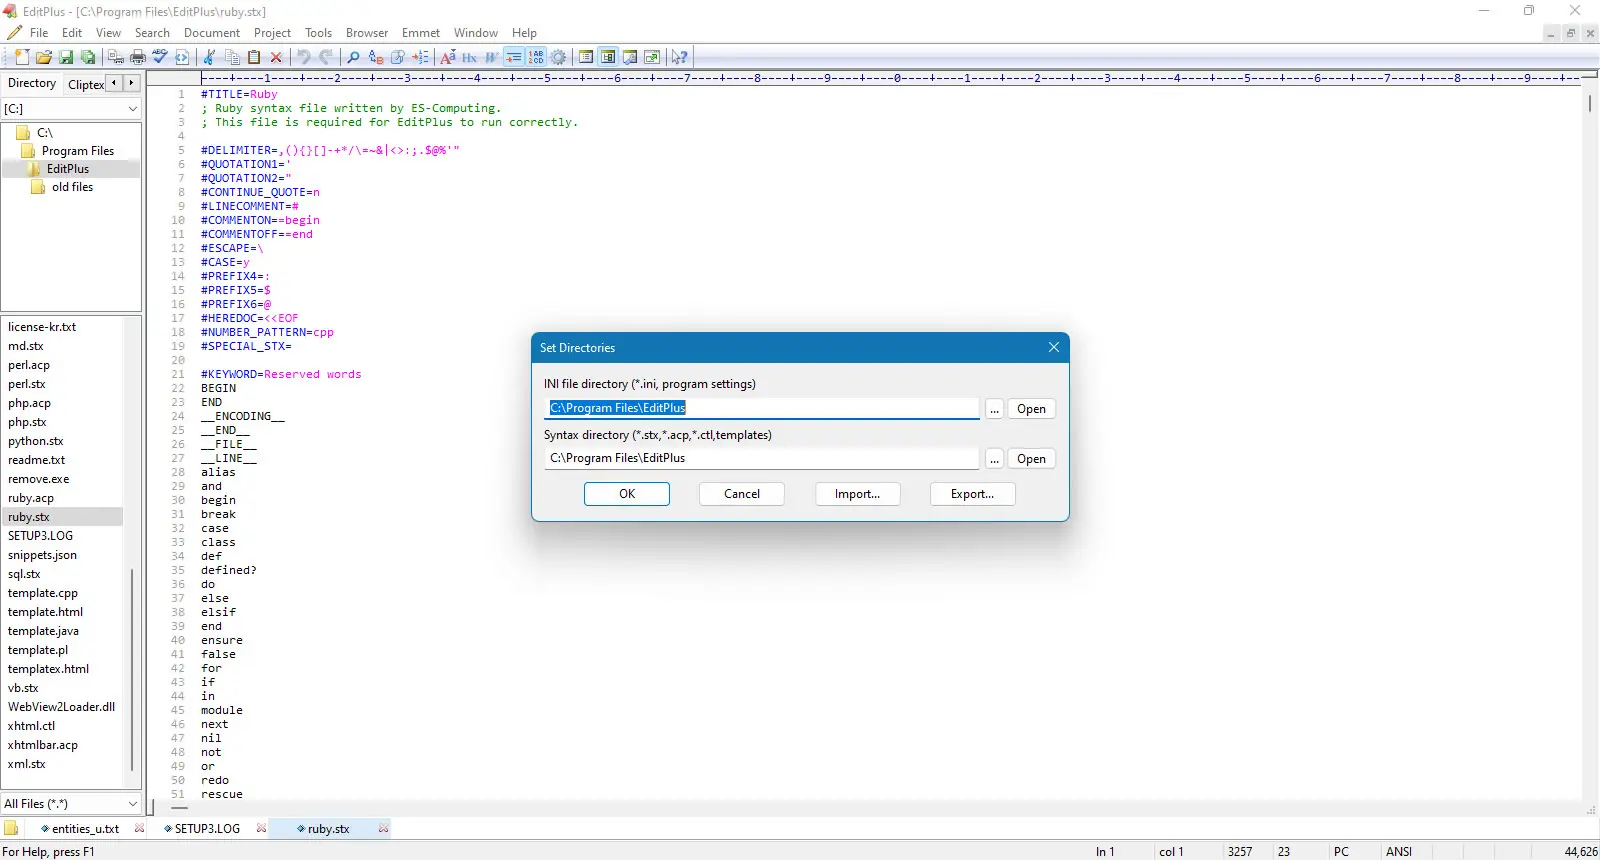
Task: Toggle Line Numbers in the toolbar
Action: [x=536, y=57]
